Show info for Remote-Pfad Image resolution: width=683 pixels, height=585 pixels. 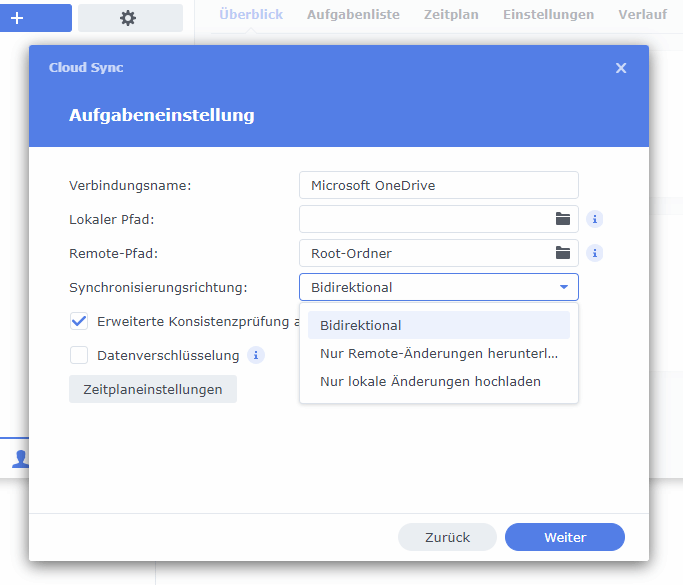point(595,253)
